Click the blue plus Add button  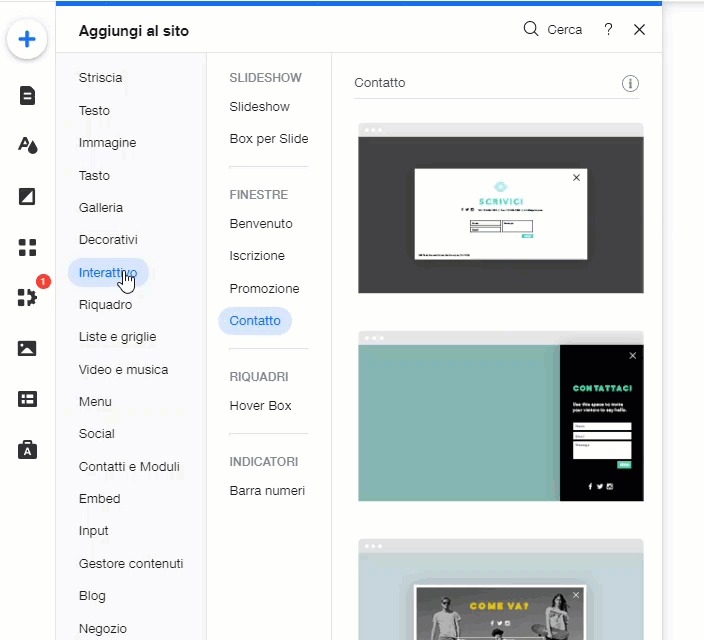tap(27, 40)
